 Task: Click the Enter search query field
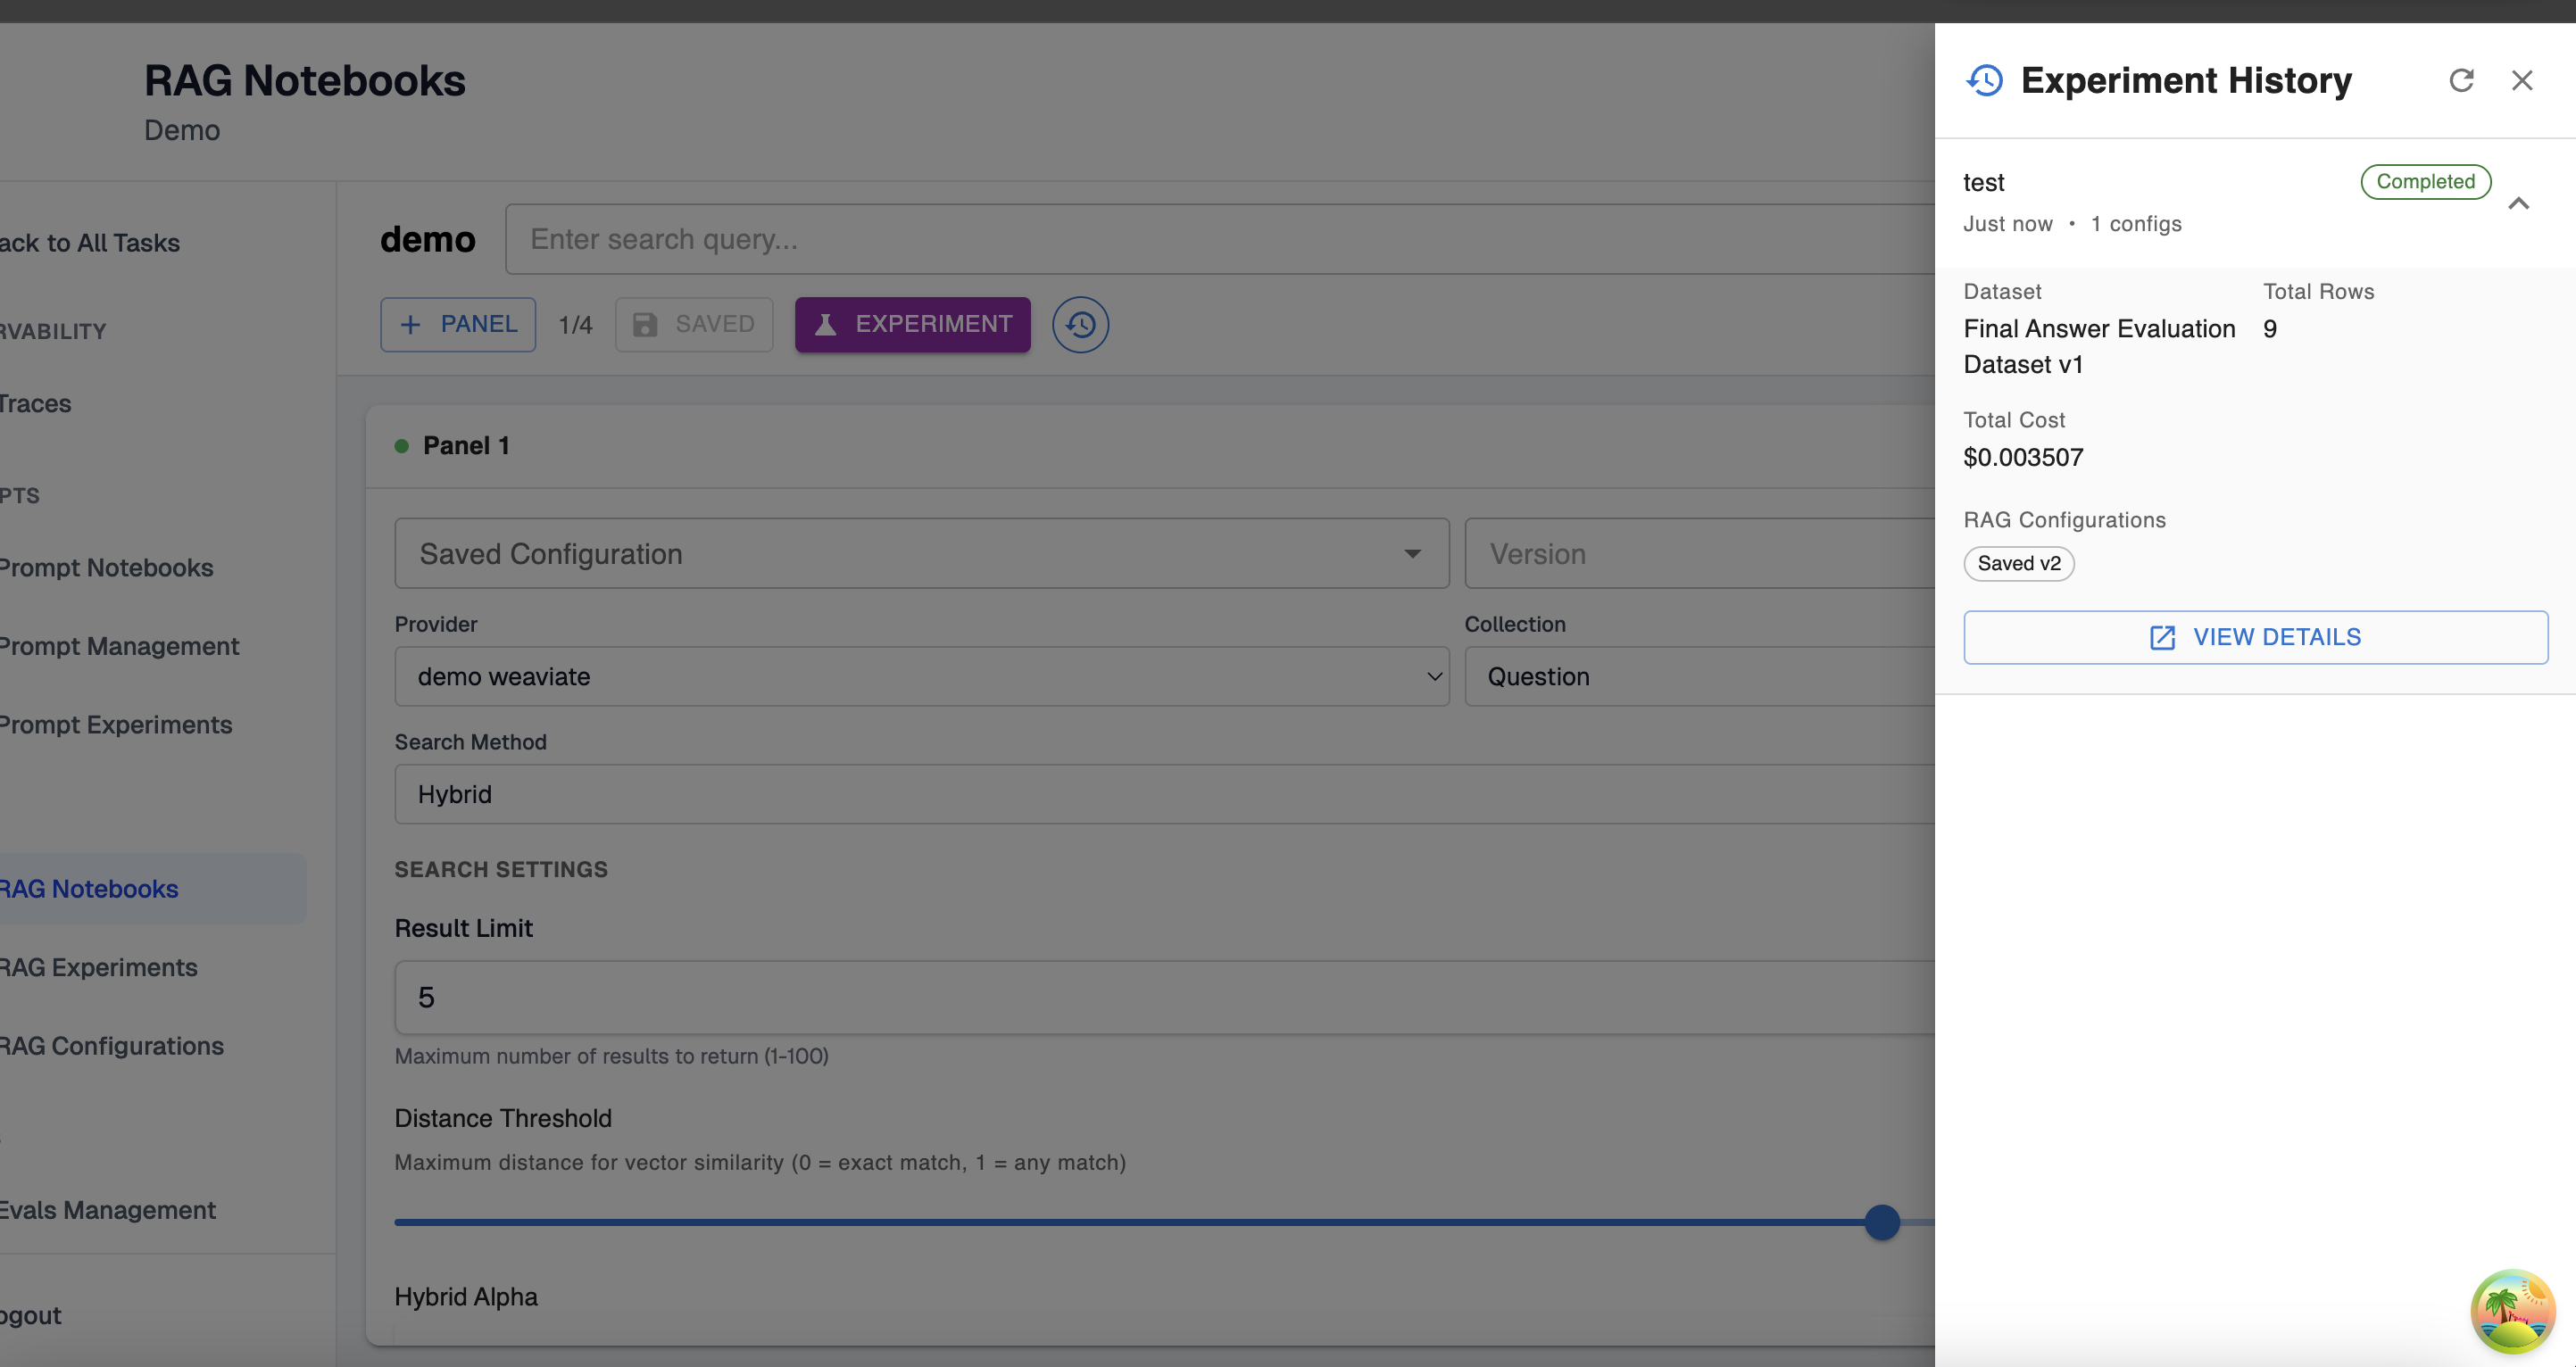[x=1220, y=239]
